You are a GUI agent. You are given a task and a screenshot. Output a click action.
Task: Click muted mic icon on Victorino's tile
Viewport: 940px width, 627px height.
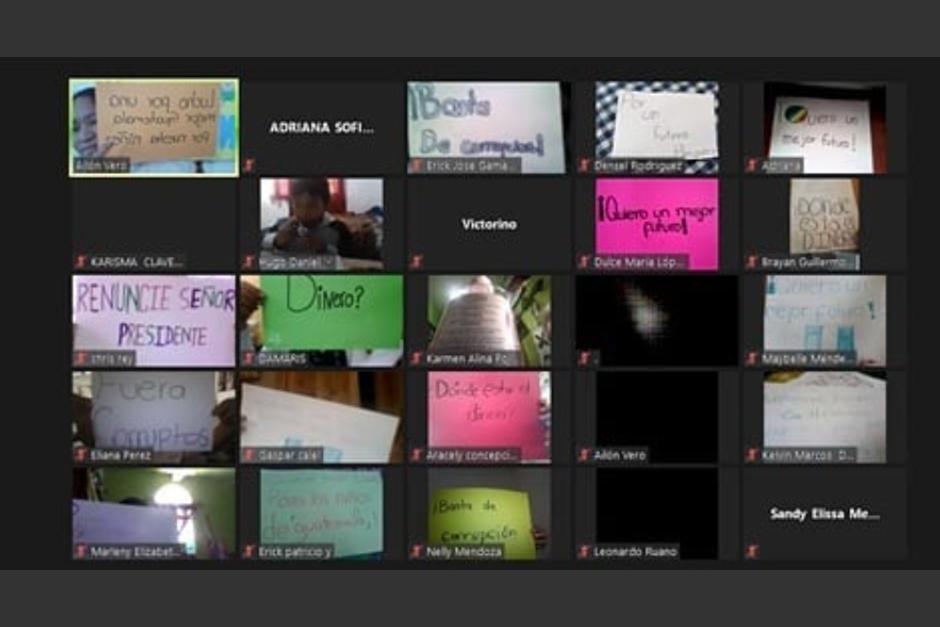point(416,262)
